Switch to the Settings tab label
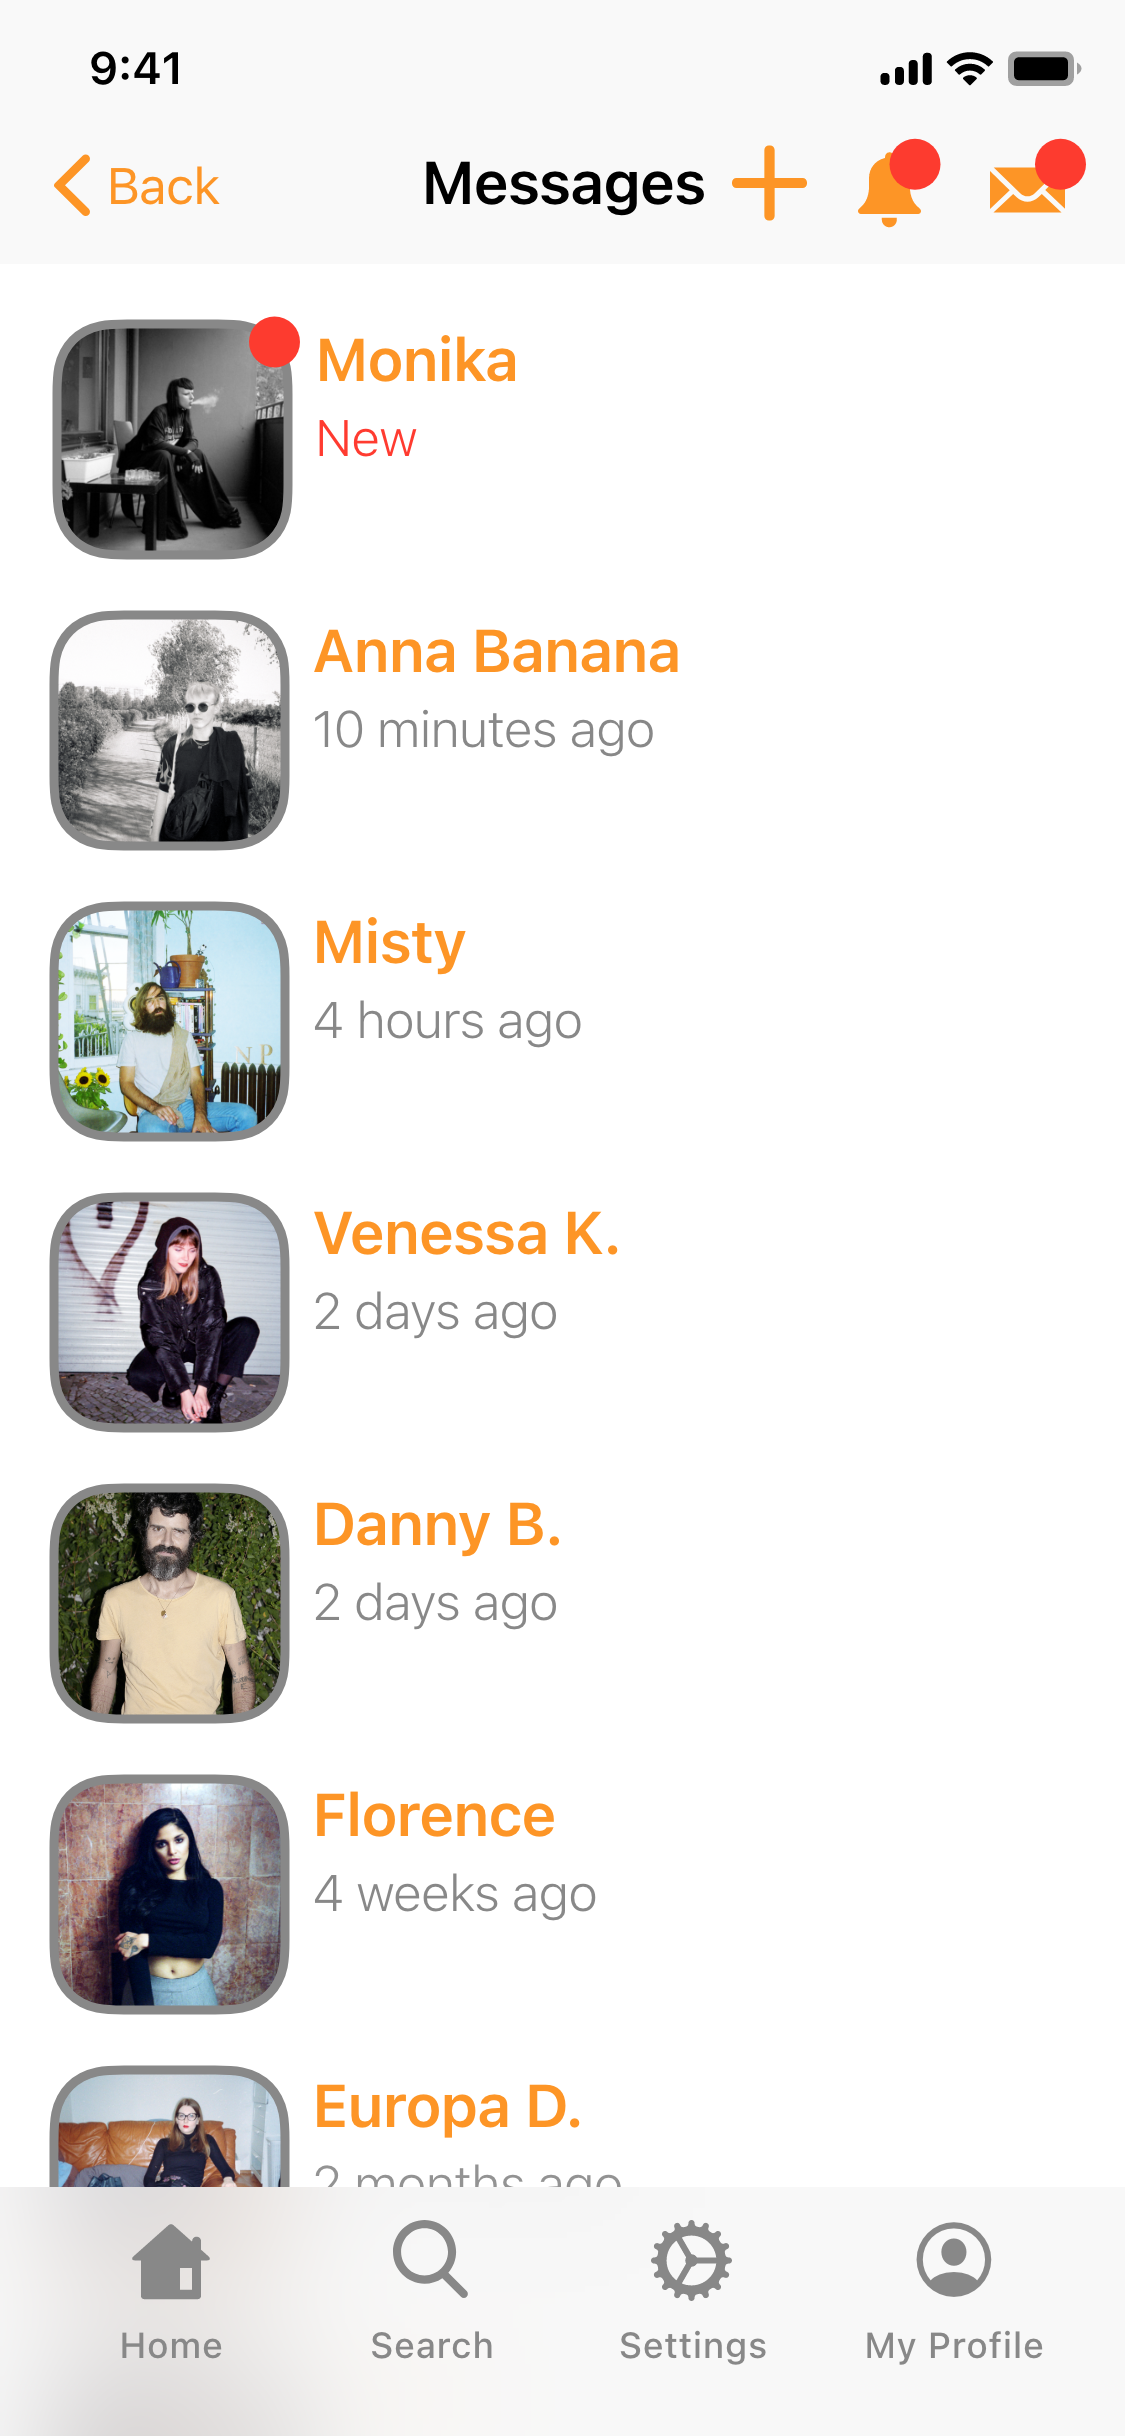The width and height of the screenshot is (1125, 2436). 693,2345
